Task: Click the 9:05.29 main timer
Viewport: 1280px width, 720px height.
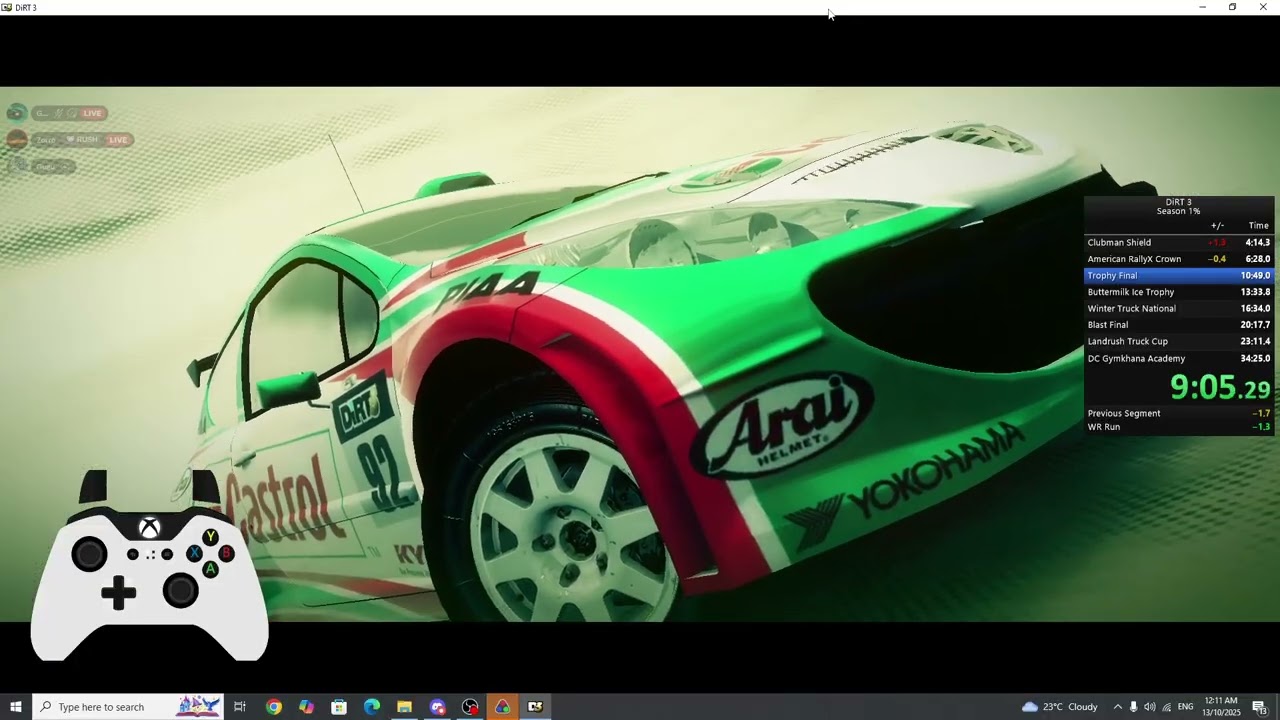Action: tap(1220, 387)
